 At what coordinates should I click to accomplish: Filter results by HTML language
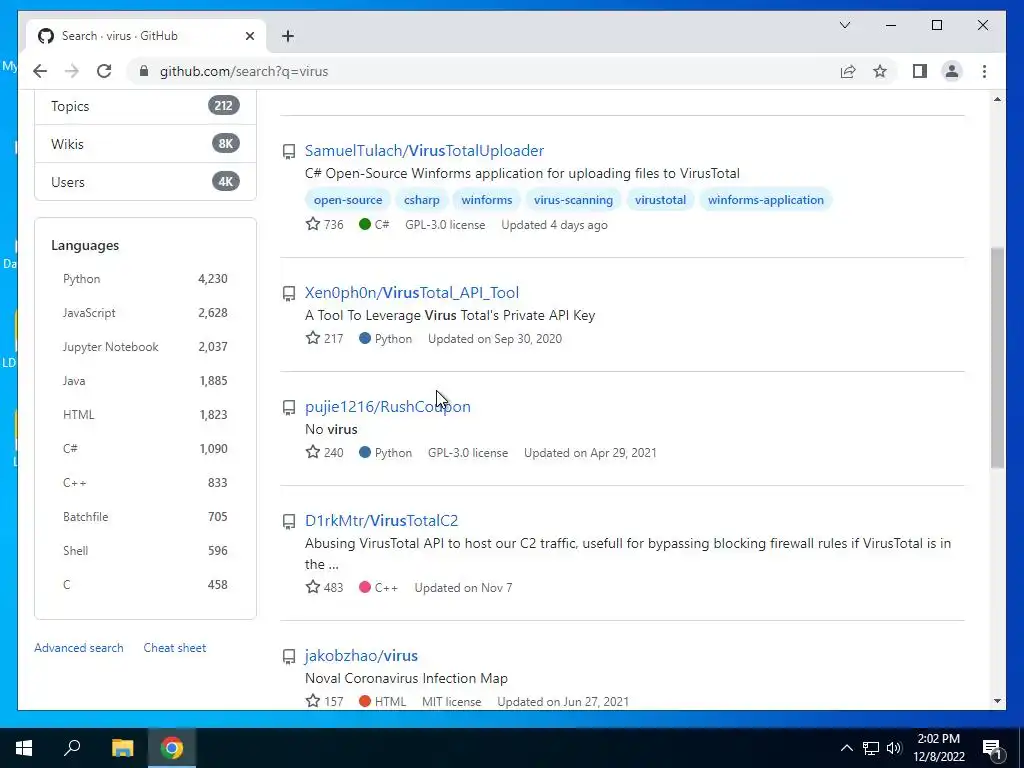point(145,415)
